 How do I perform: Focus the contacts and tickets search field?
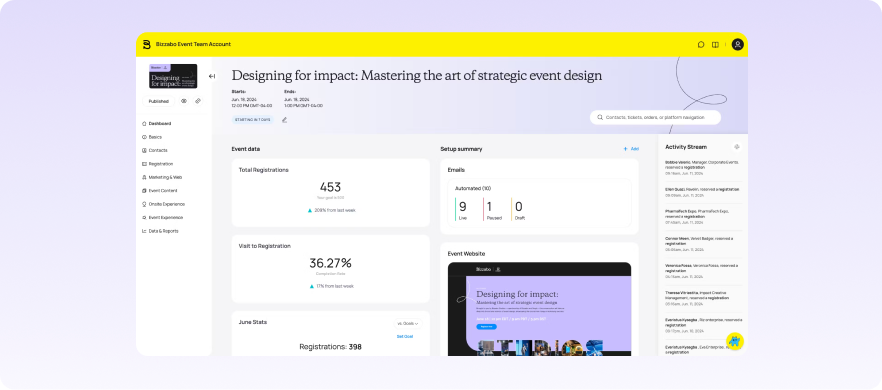coord(655,117)
